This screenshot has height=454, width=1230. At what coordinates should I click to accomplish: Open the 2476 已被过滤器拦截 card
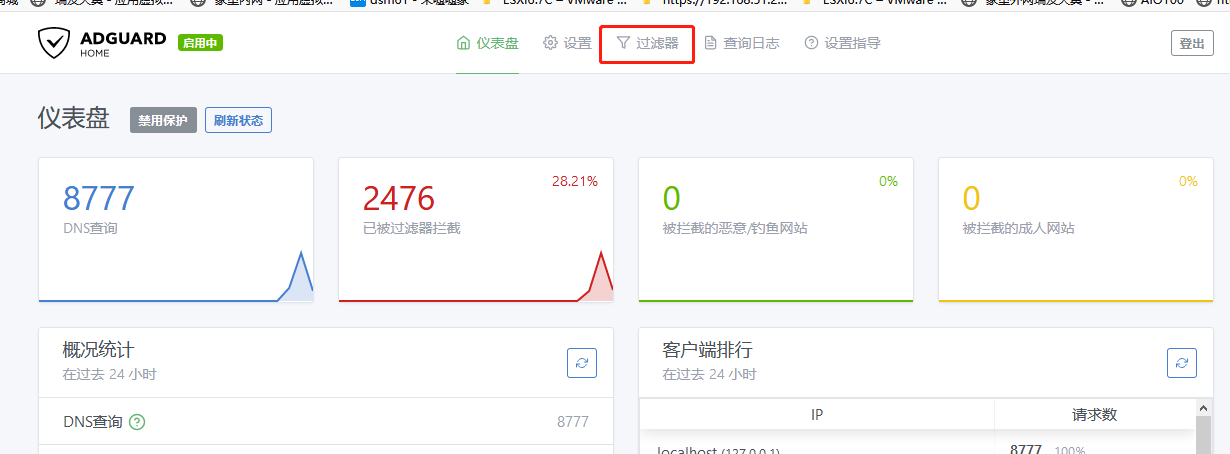click(x=476, y=230)
